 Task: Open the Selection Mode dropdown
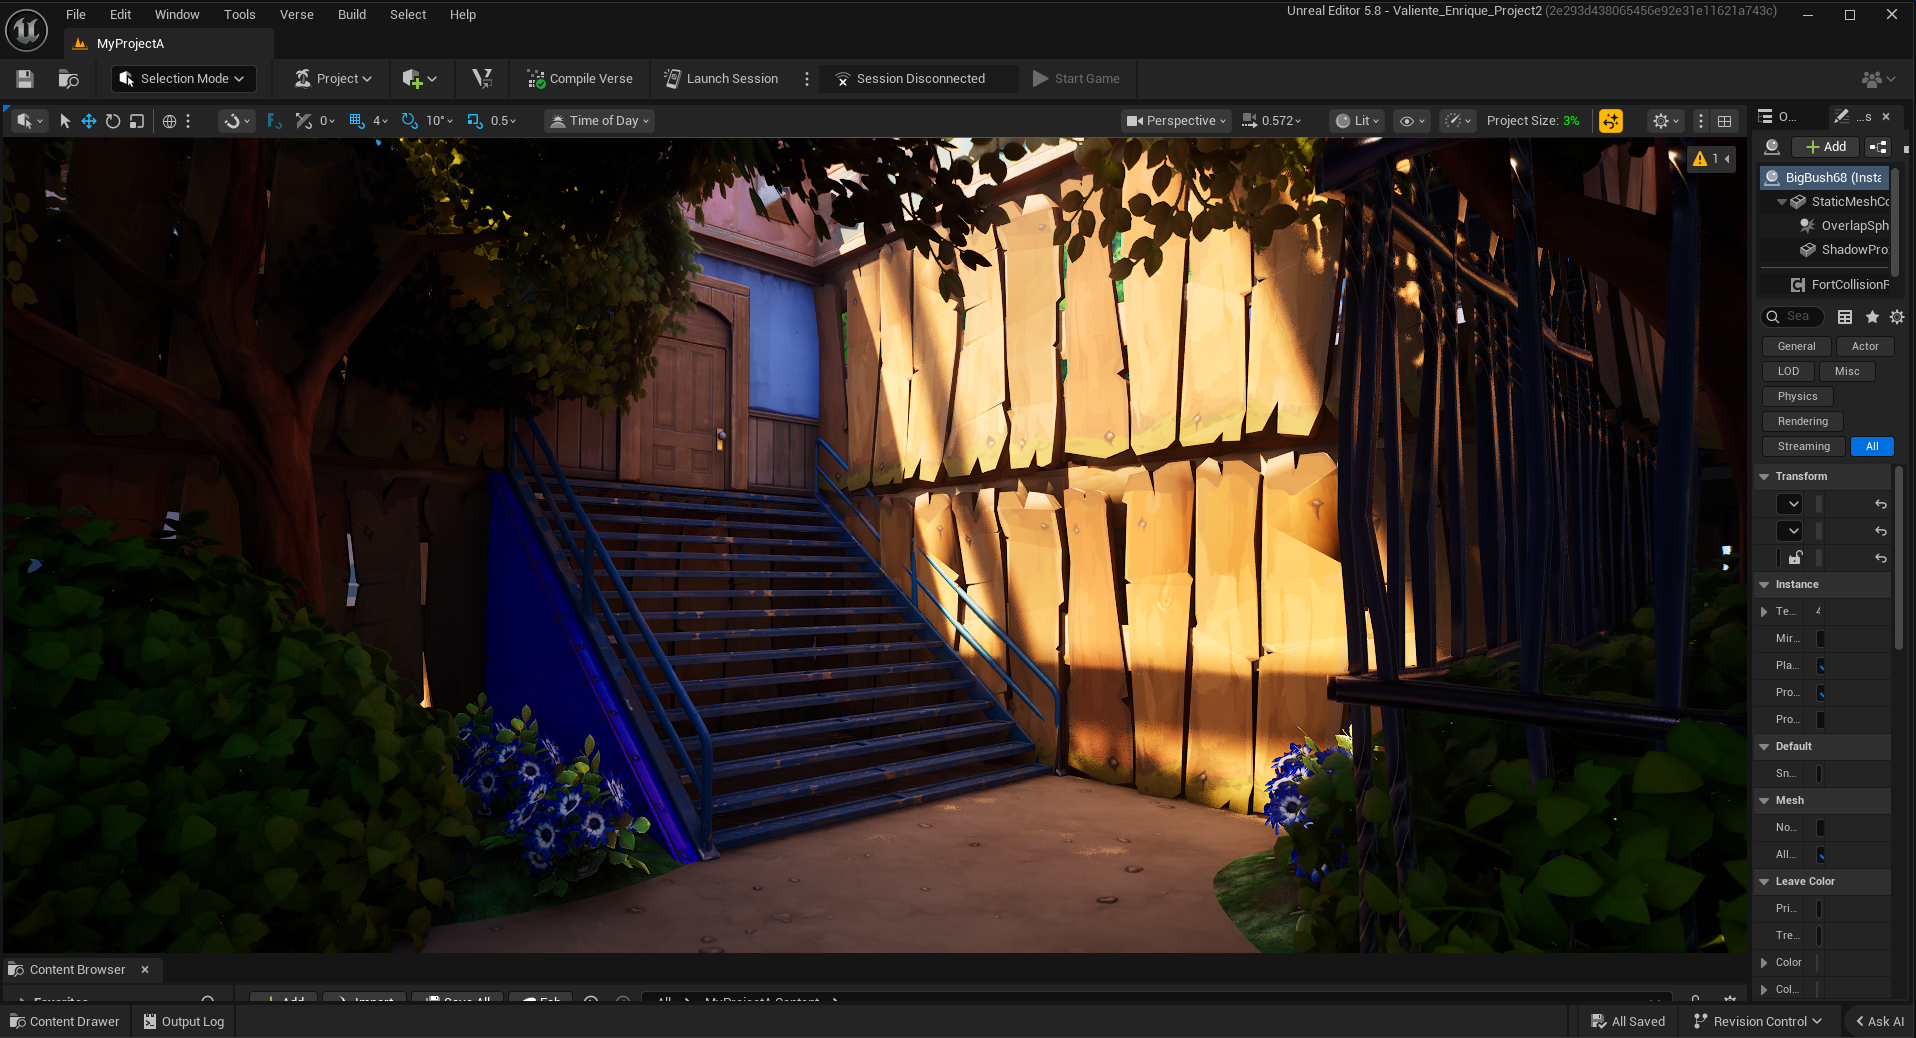pos(183,79)
